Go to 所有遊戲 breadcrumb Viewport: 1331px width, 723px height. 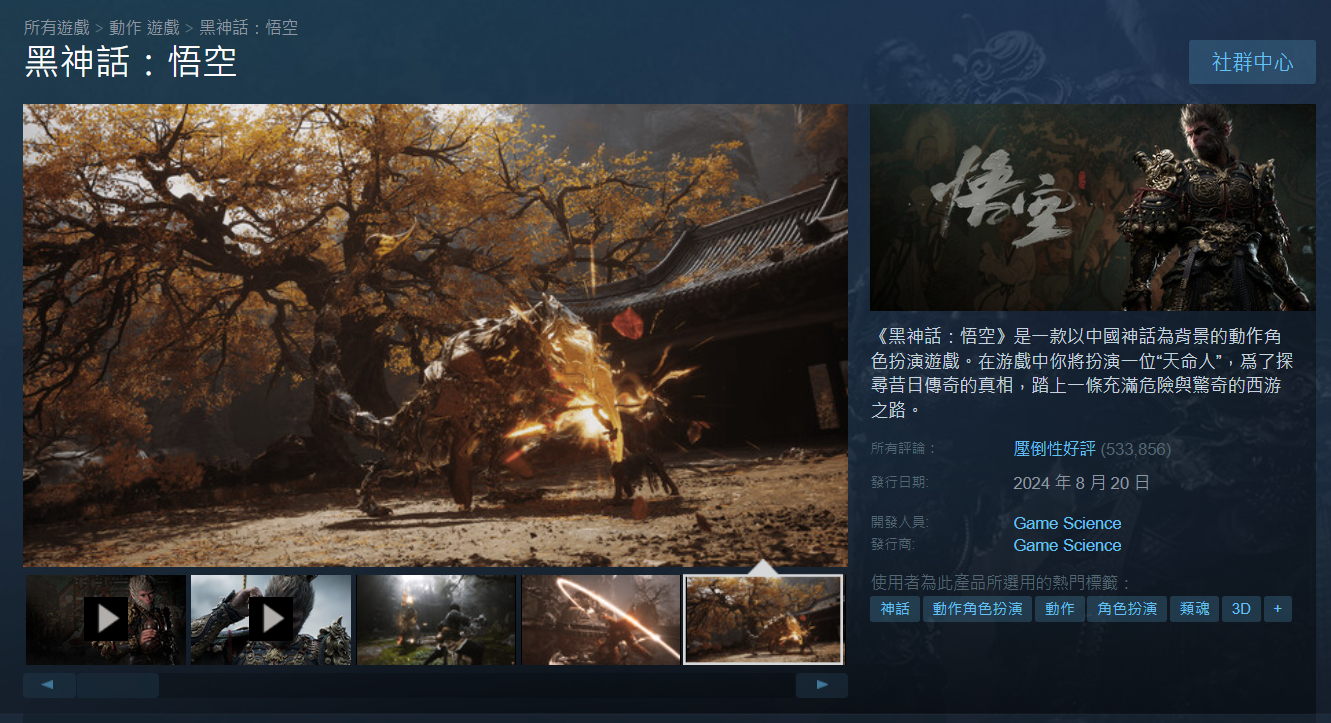click(56, 27)
